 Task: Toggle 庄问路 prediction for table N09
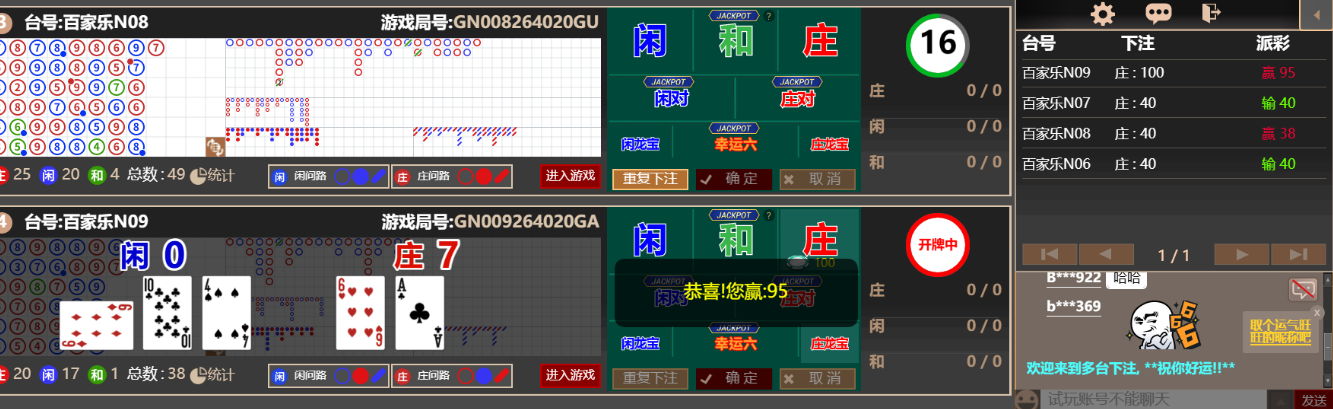(451, 376)
